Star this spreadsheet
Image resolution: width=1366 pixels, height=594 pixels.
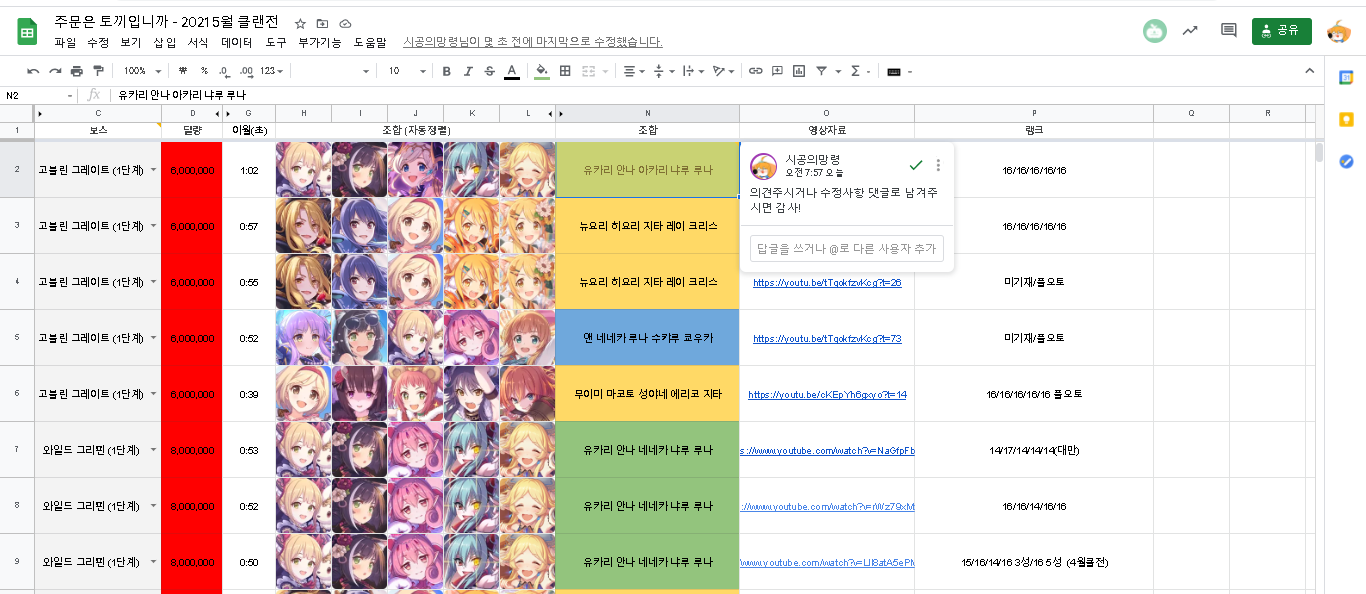301,23
